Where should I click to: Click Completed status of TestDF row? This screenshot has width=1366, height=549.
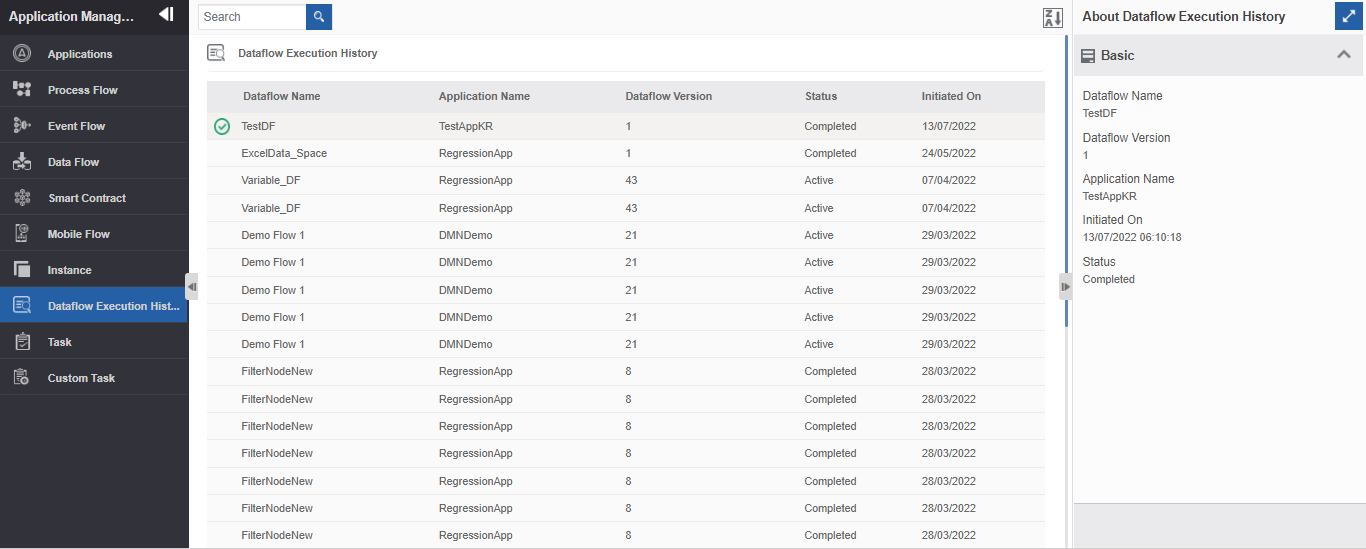click(x=830, y=126)
